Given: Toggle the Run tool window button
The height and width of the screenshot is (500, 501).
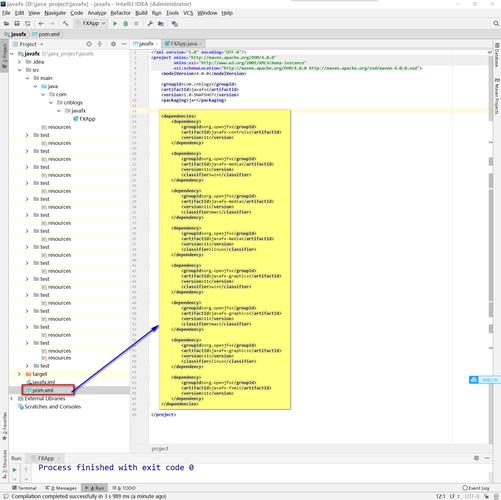Looking at the screenshot, I should pyautogui.click(x=95, y=488).
